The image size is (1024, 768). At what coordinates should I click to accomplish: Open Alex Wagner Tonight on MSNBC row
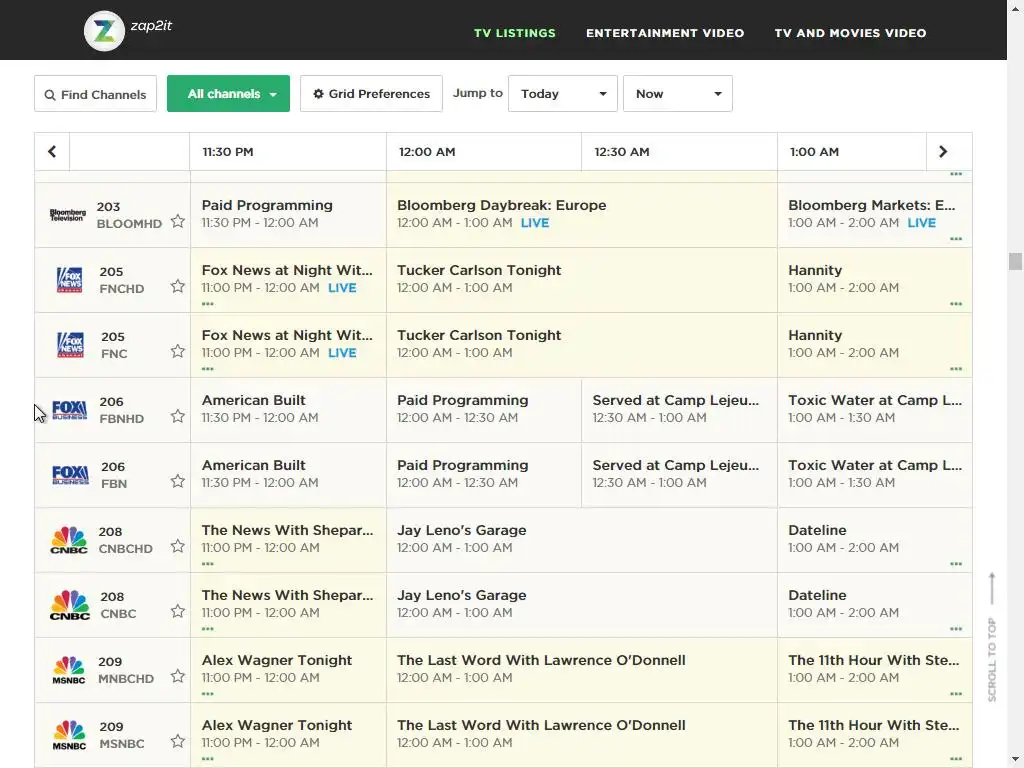288,735
